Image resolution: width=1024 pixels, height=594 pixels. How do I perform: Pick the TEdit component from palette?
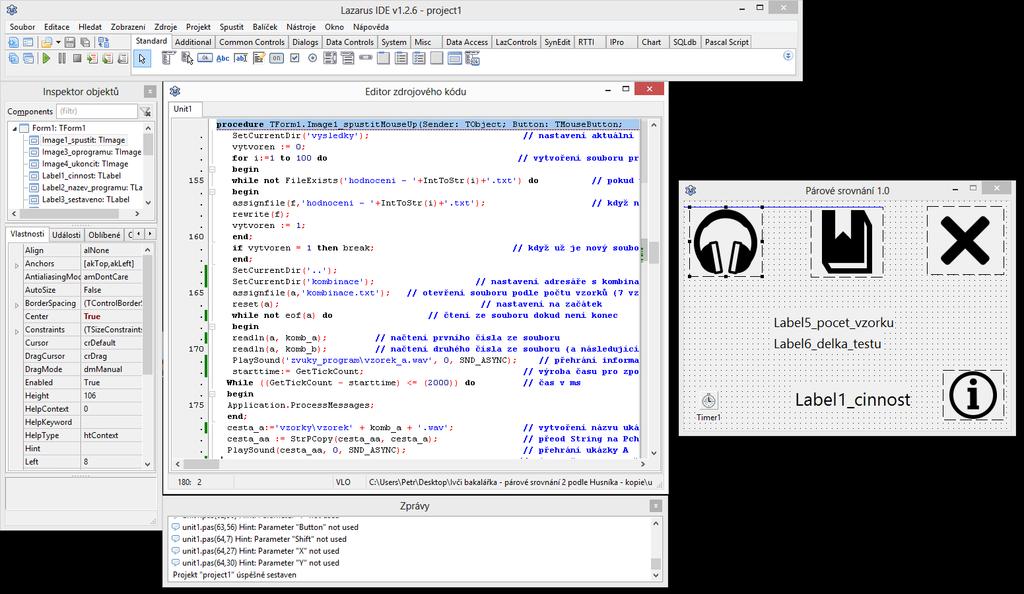point(241,58)
